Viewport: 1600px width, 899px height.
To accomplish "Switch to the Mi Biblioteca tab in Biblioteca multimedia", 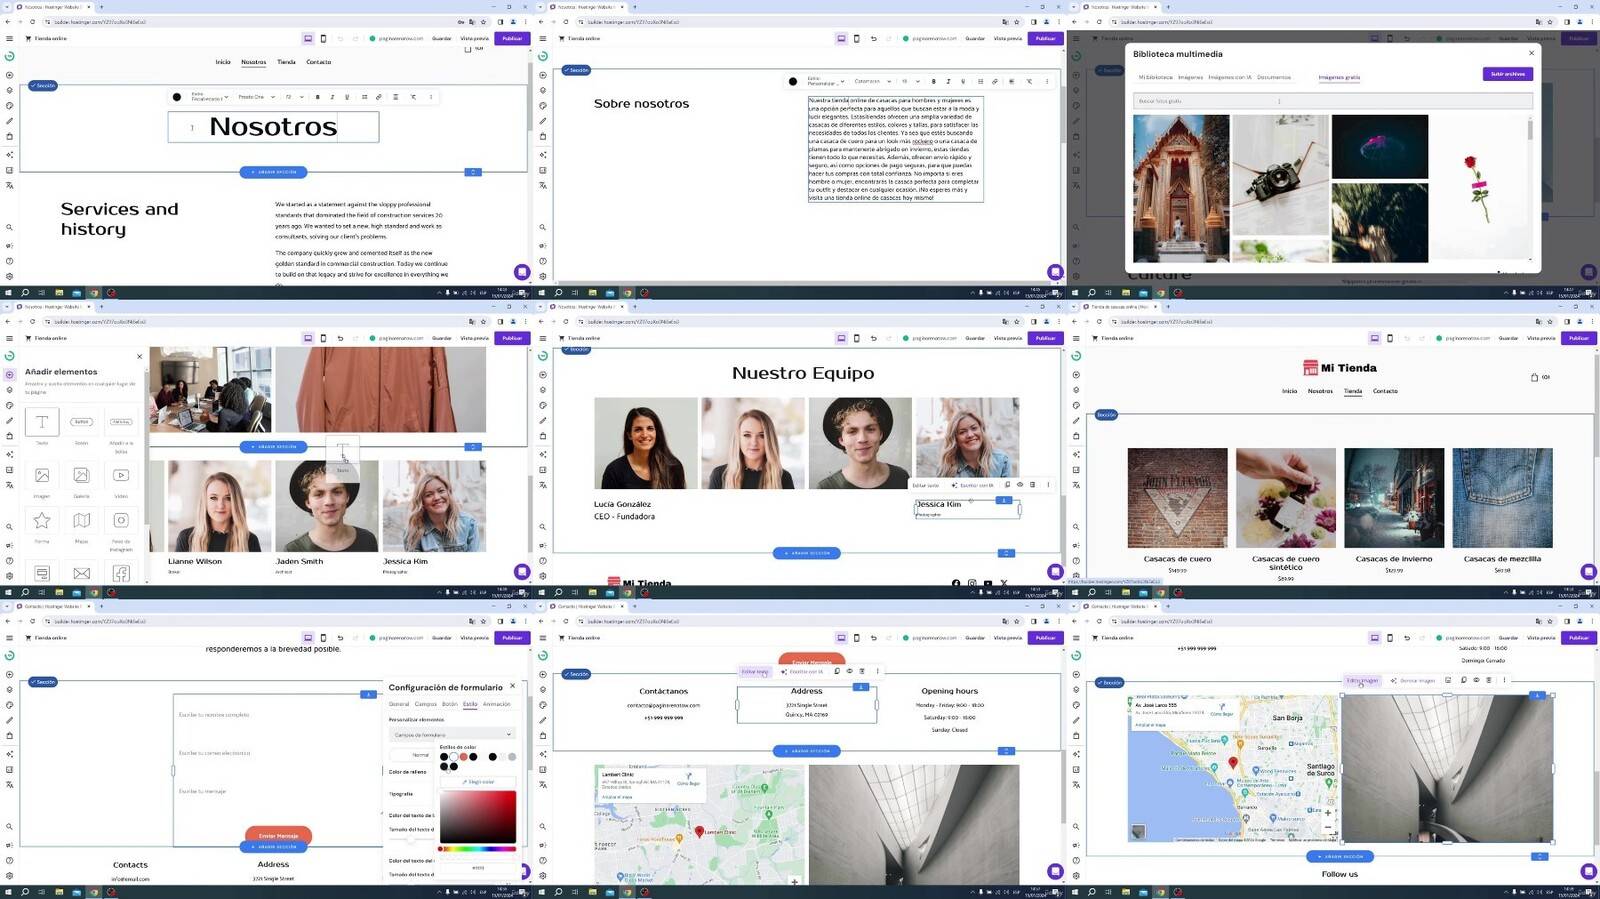I will [1155, 77].
